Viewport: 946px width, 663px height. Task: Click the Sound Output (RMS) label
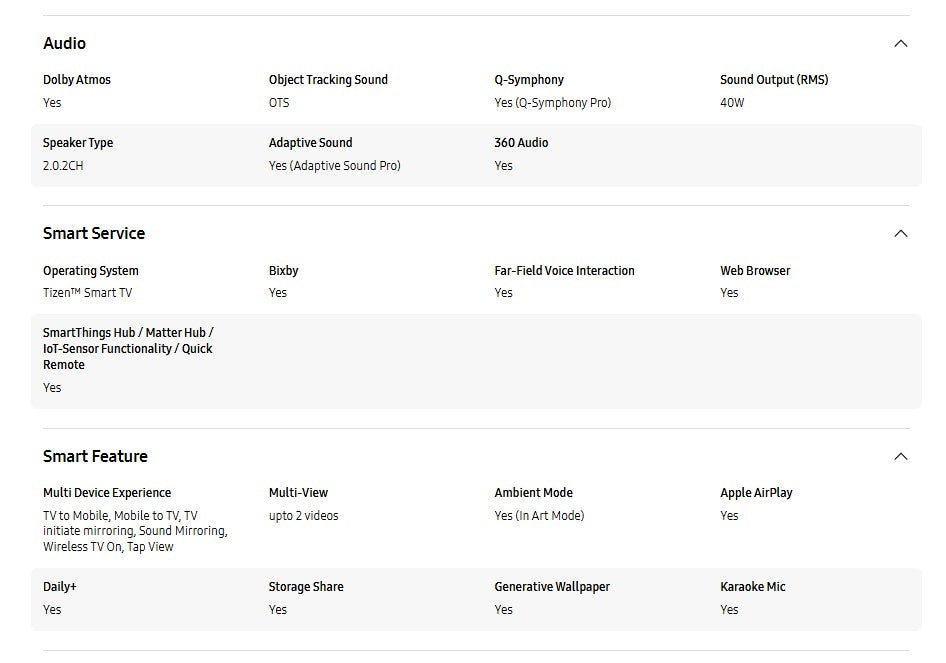click(x=774, y=80)
